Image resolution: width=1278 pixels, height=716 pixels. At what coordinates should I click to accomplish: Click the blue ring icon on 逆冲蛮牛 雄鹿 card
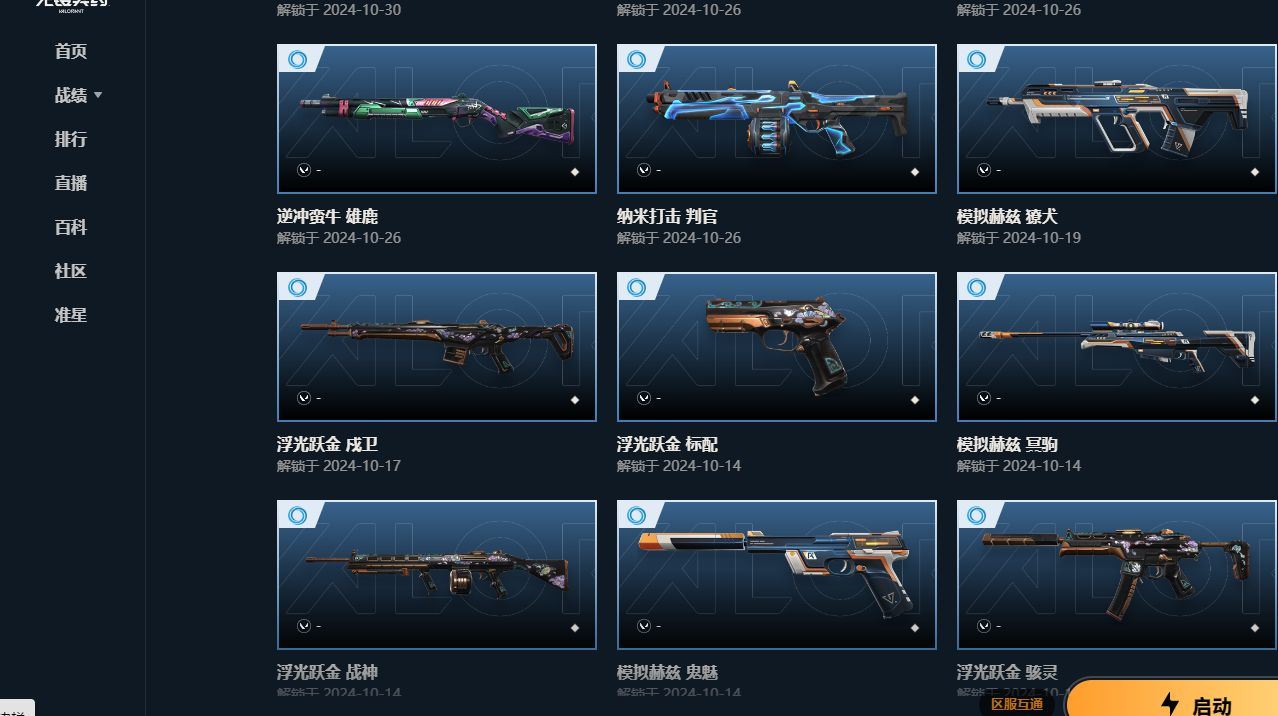click(x=297, y=60)
